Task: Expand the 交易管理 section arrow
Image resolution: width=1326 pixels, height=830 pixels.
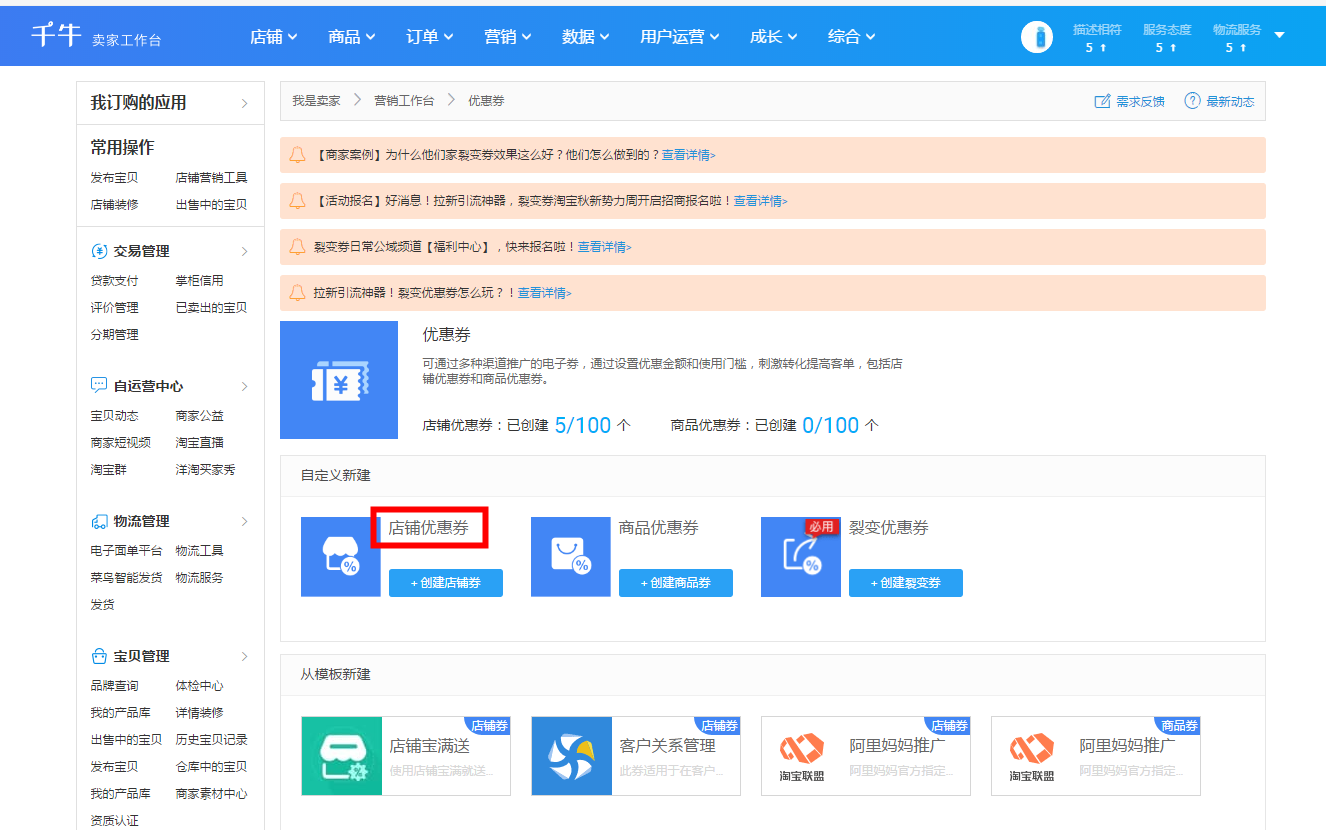Action: pyautogui.click(x=244, y=251)
